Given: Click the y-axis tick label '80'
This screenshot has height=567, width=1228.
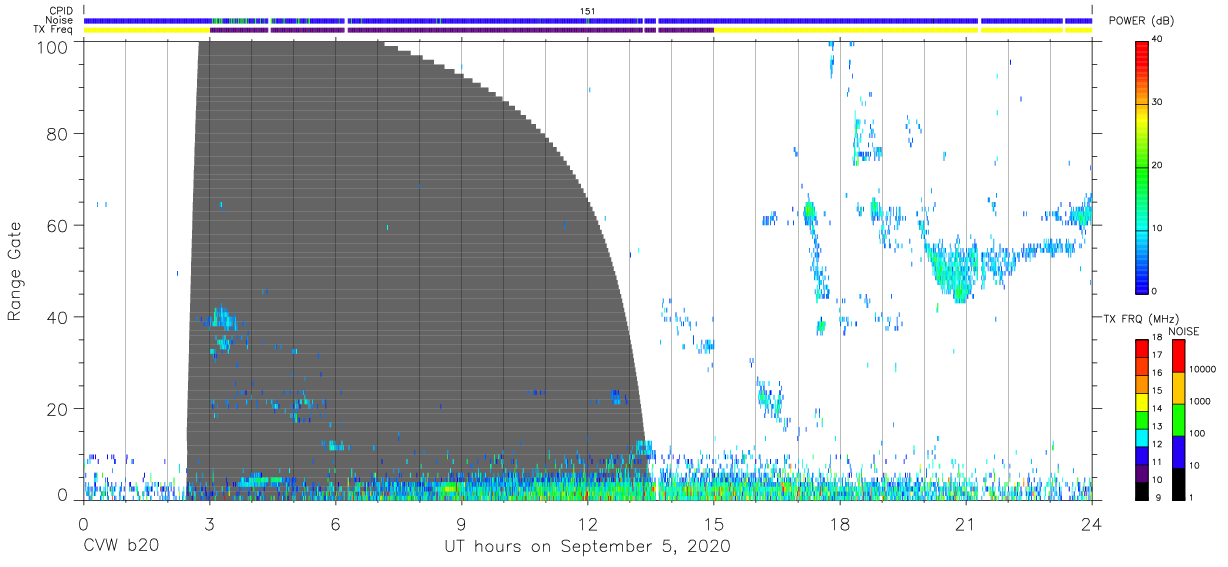Looking at the screenshot, I should (59, 133).
